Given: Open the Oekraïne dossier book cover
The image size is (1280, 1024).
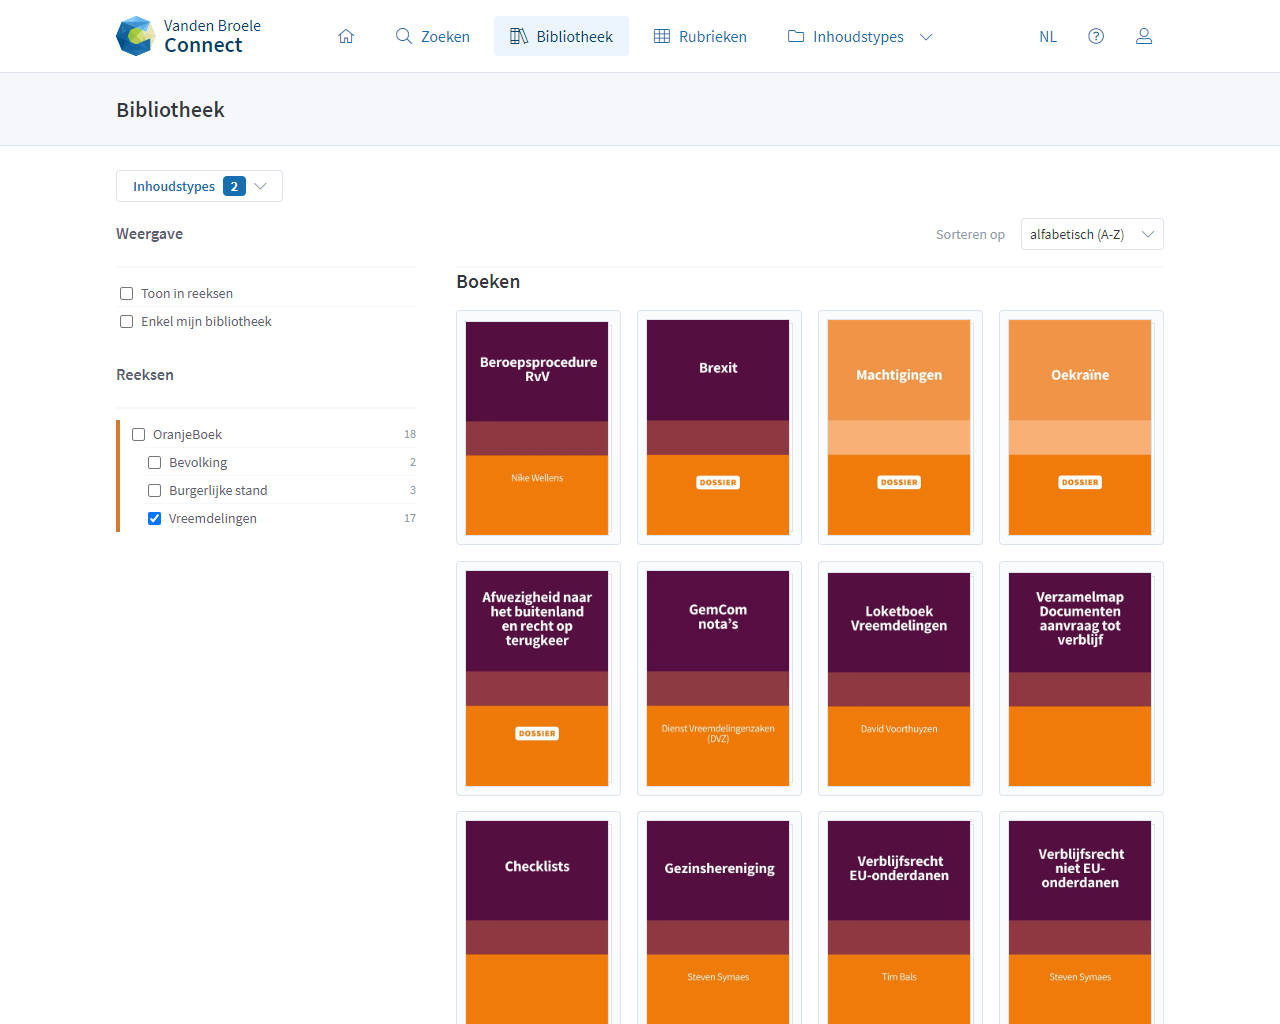Looking at the screenshot, I should click(1080, 427).
